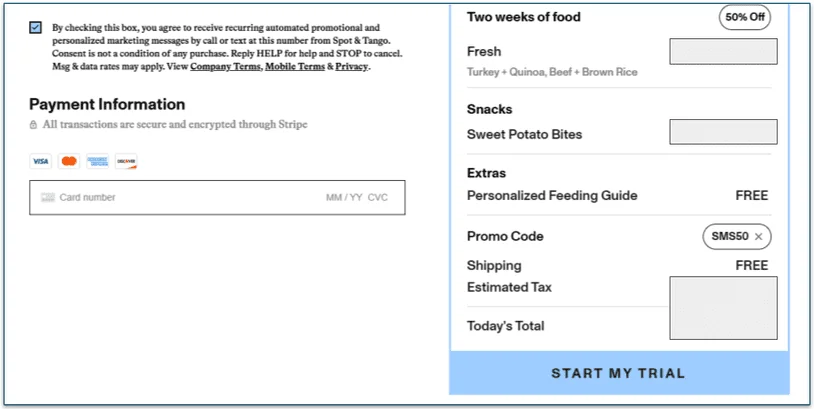Uncheck the promotional messages consent checkbox
Image resolution: width=814 pixels, height=409 pixels.
coord(36,28)
